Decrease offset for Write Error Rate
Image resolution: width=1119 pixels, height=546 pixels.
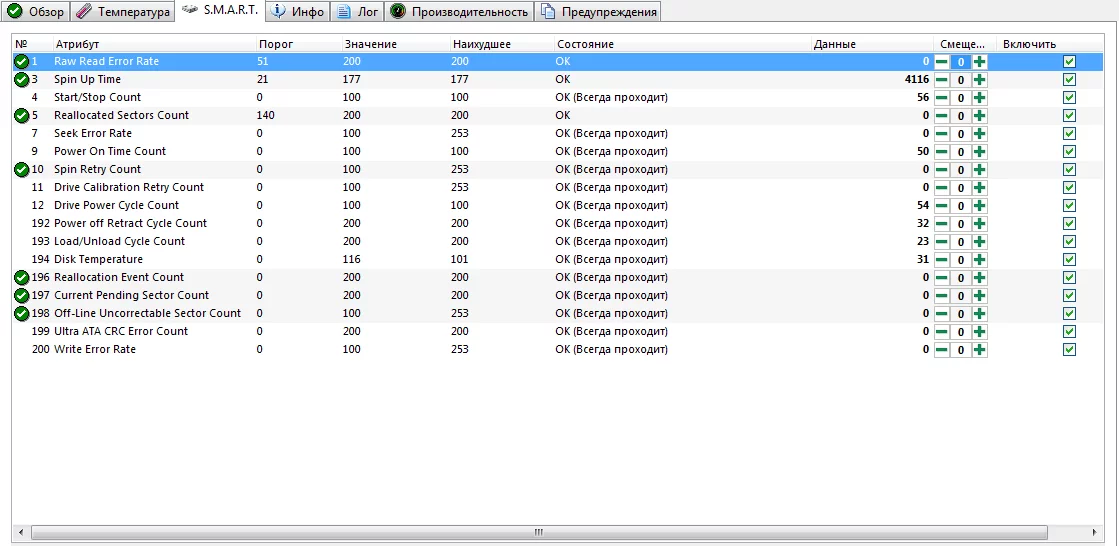(942, 350)
